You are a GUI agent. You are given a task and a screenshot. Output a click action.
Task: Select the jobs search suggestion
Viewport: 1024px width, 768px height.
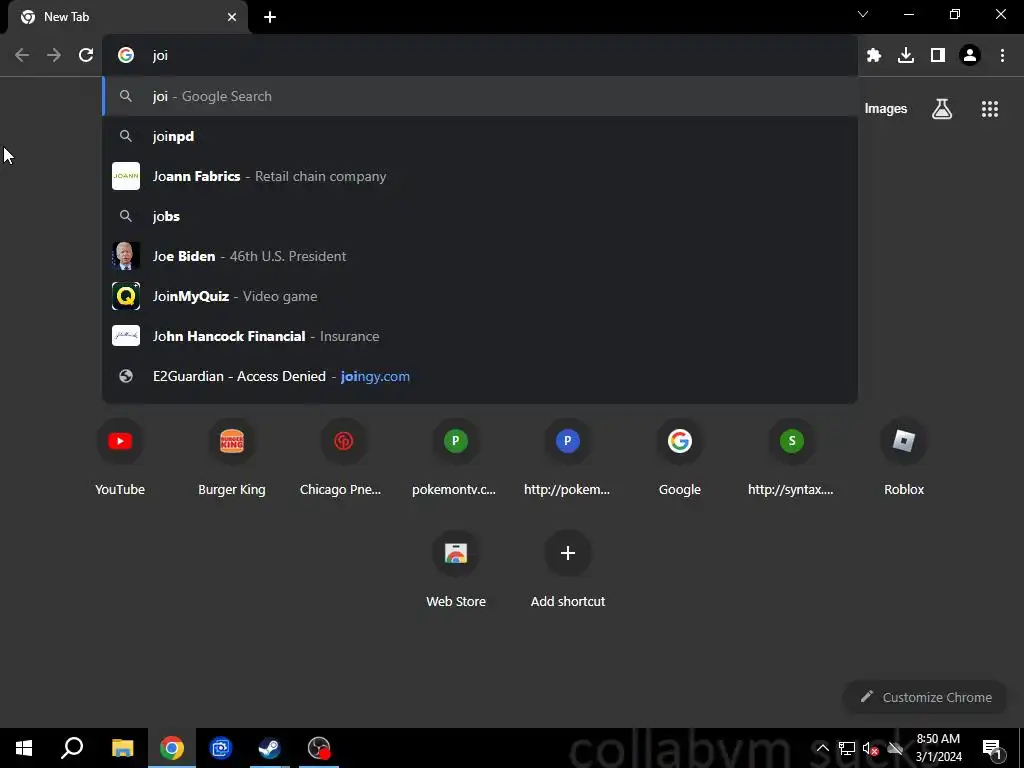(x=480, y=216)
